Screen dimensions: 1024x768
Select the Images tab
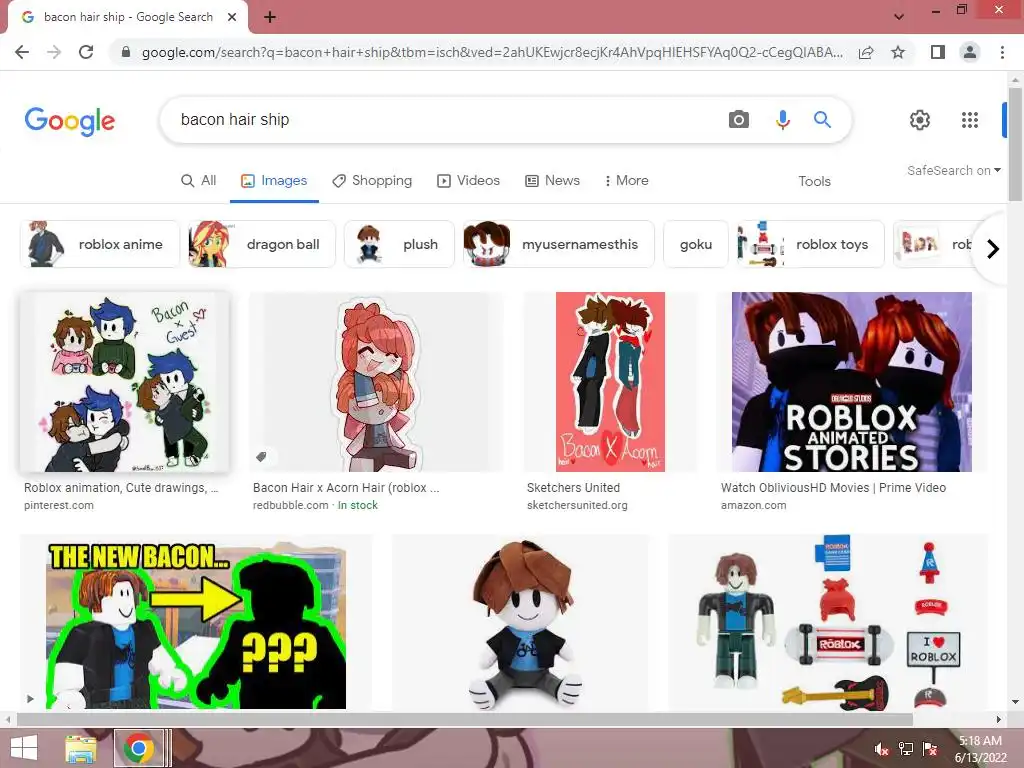point(274,180)
